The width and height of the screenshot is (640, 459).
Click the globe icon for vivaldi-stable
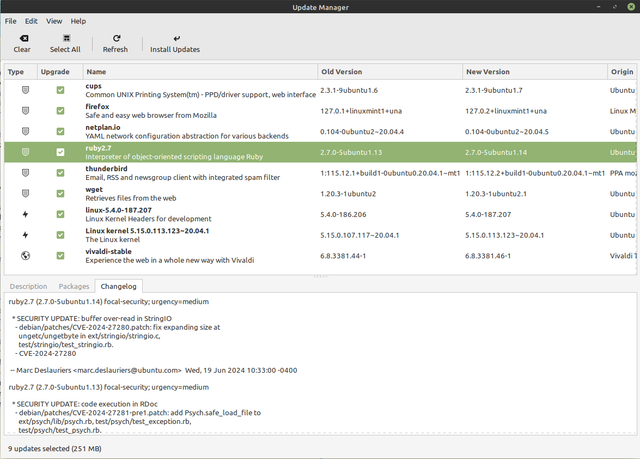(25, 256)
